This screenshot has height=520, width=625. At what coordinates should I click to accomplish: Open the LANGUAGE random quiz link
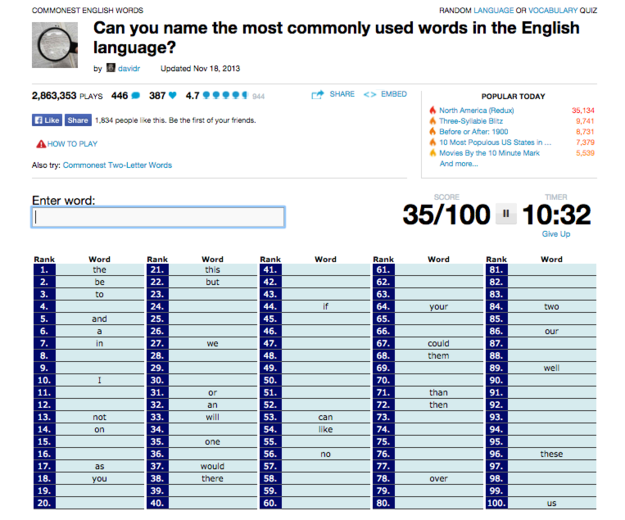point(493,10)
